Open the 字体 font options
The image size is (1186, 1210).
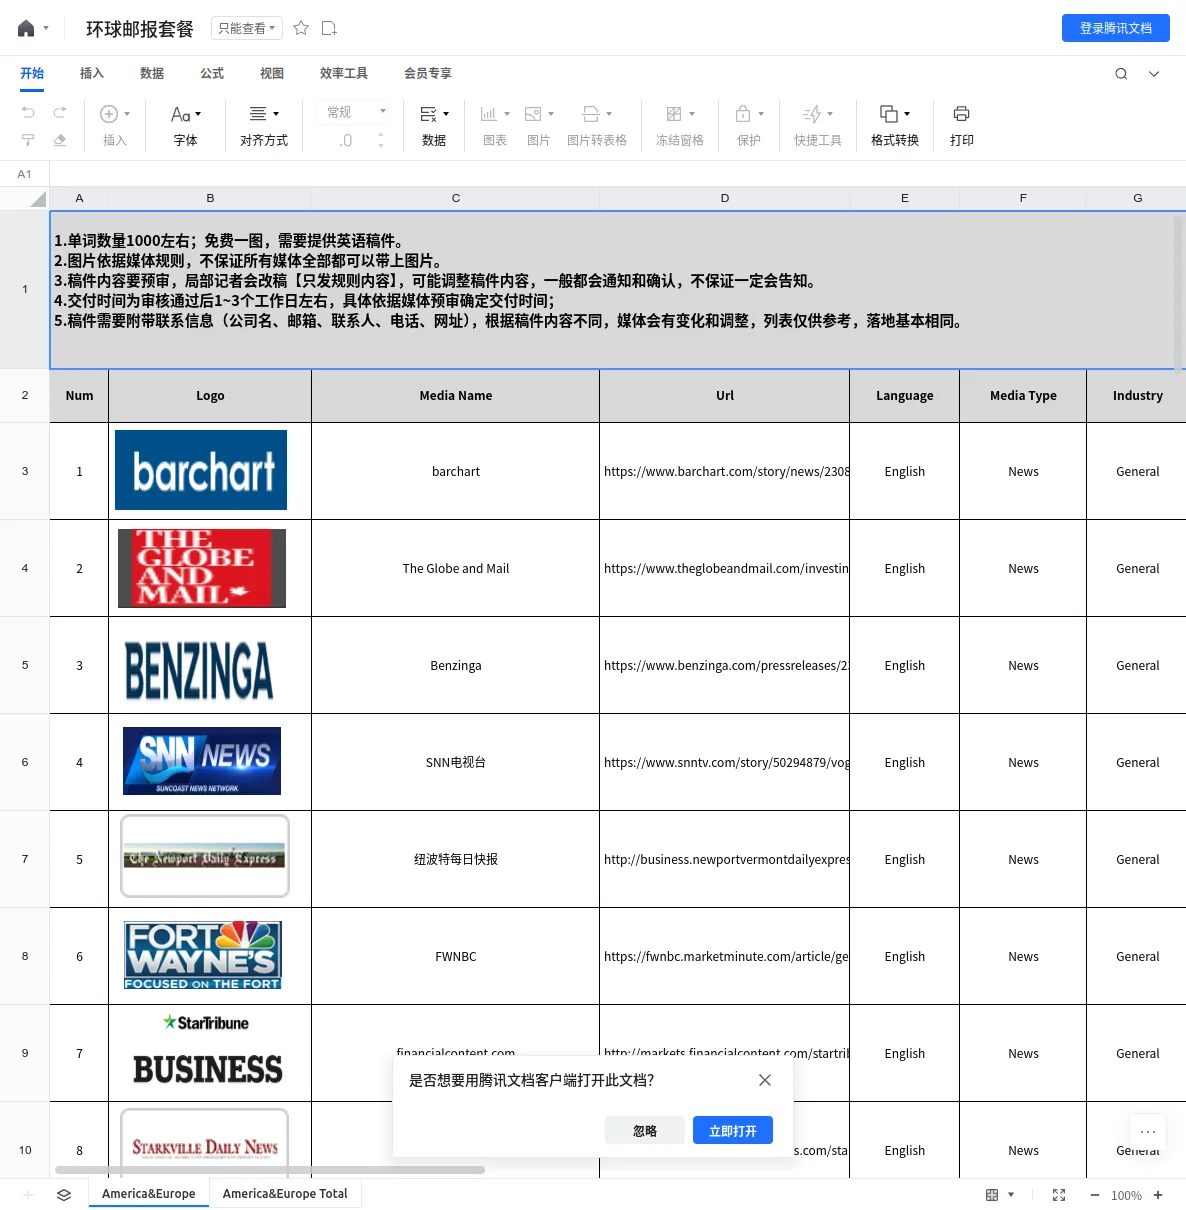186,126
